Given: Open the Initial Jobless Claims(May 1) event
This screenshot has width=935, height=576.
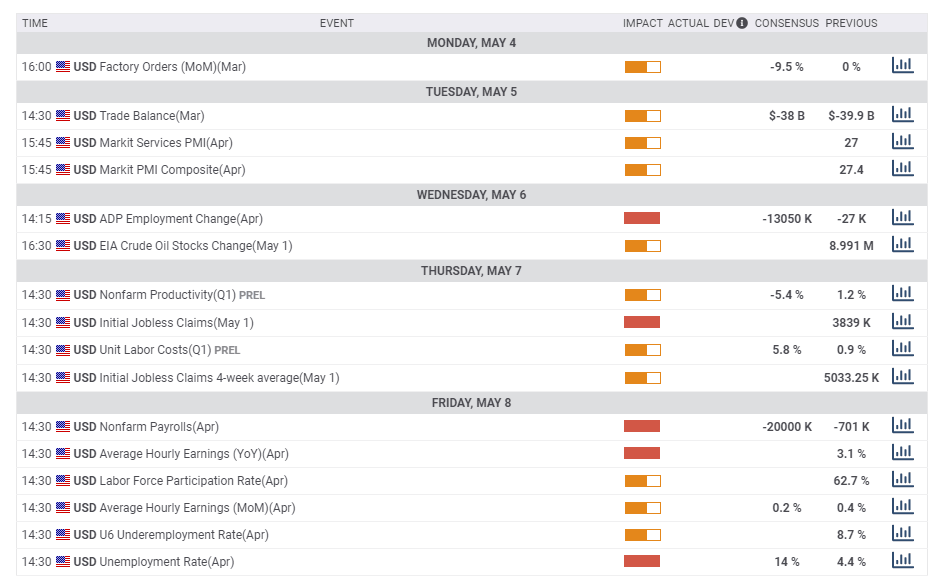Looking at the screenshot, I should tap(176, 323).
